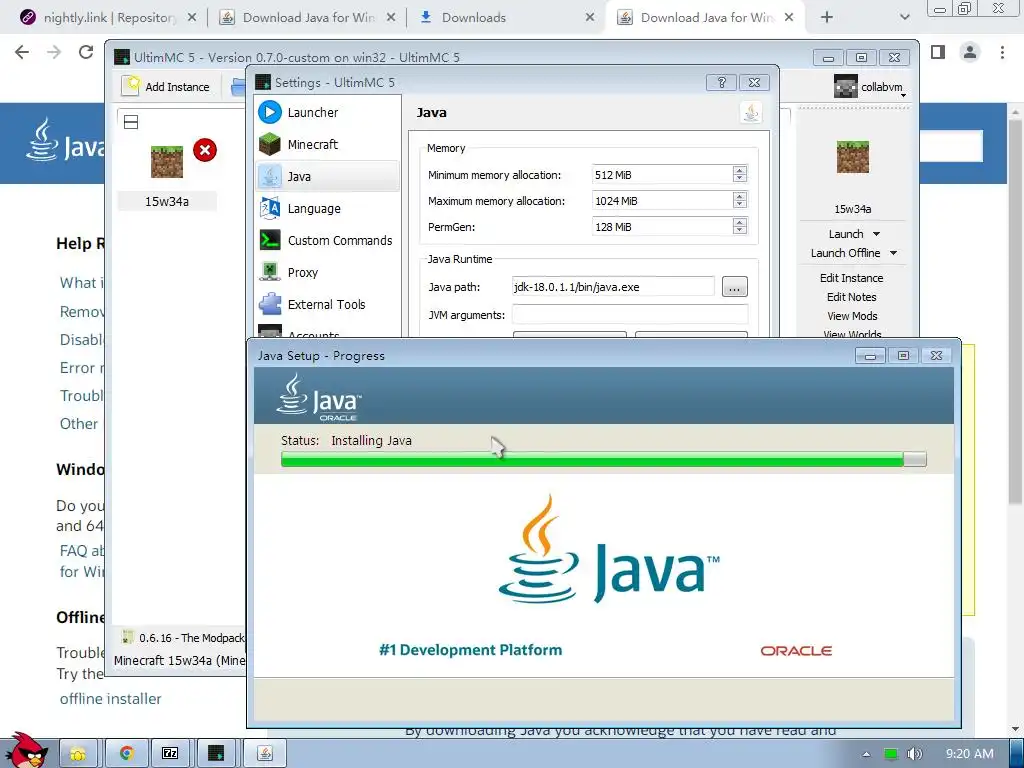
Task: Open External Tools settings page
Action: pyautogui.click(x=327, y=304)
